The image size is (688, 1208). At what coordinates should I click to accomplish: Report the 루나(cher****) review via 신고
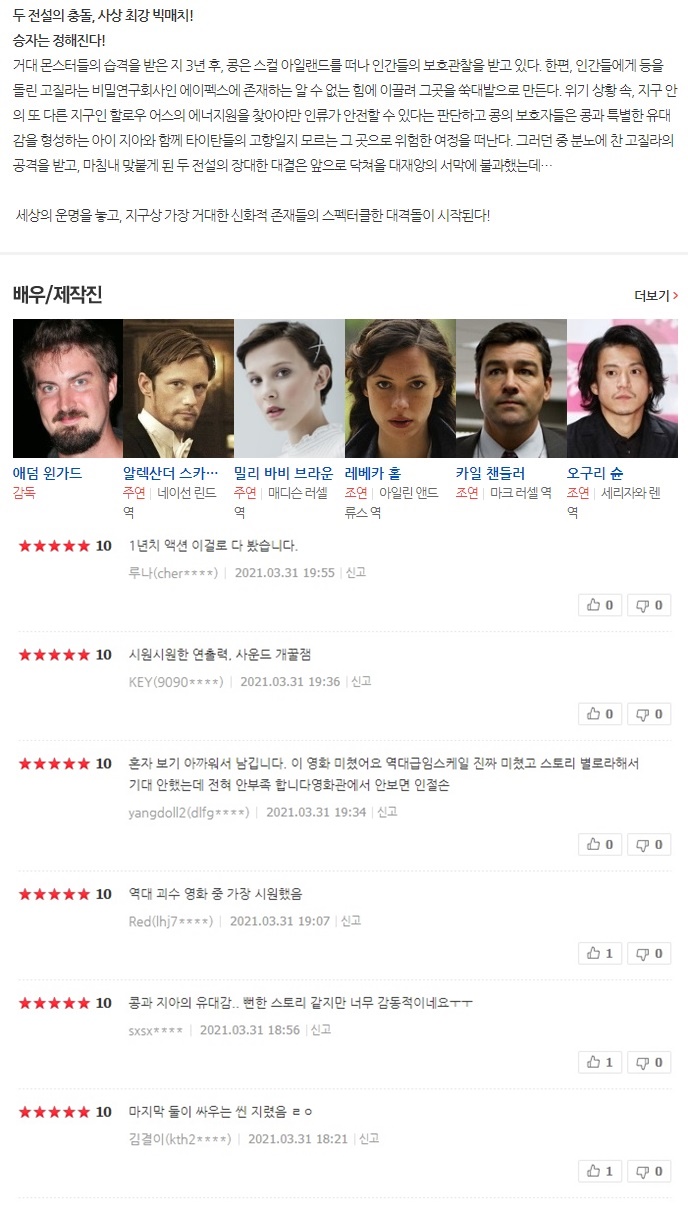(356, 573)
